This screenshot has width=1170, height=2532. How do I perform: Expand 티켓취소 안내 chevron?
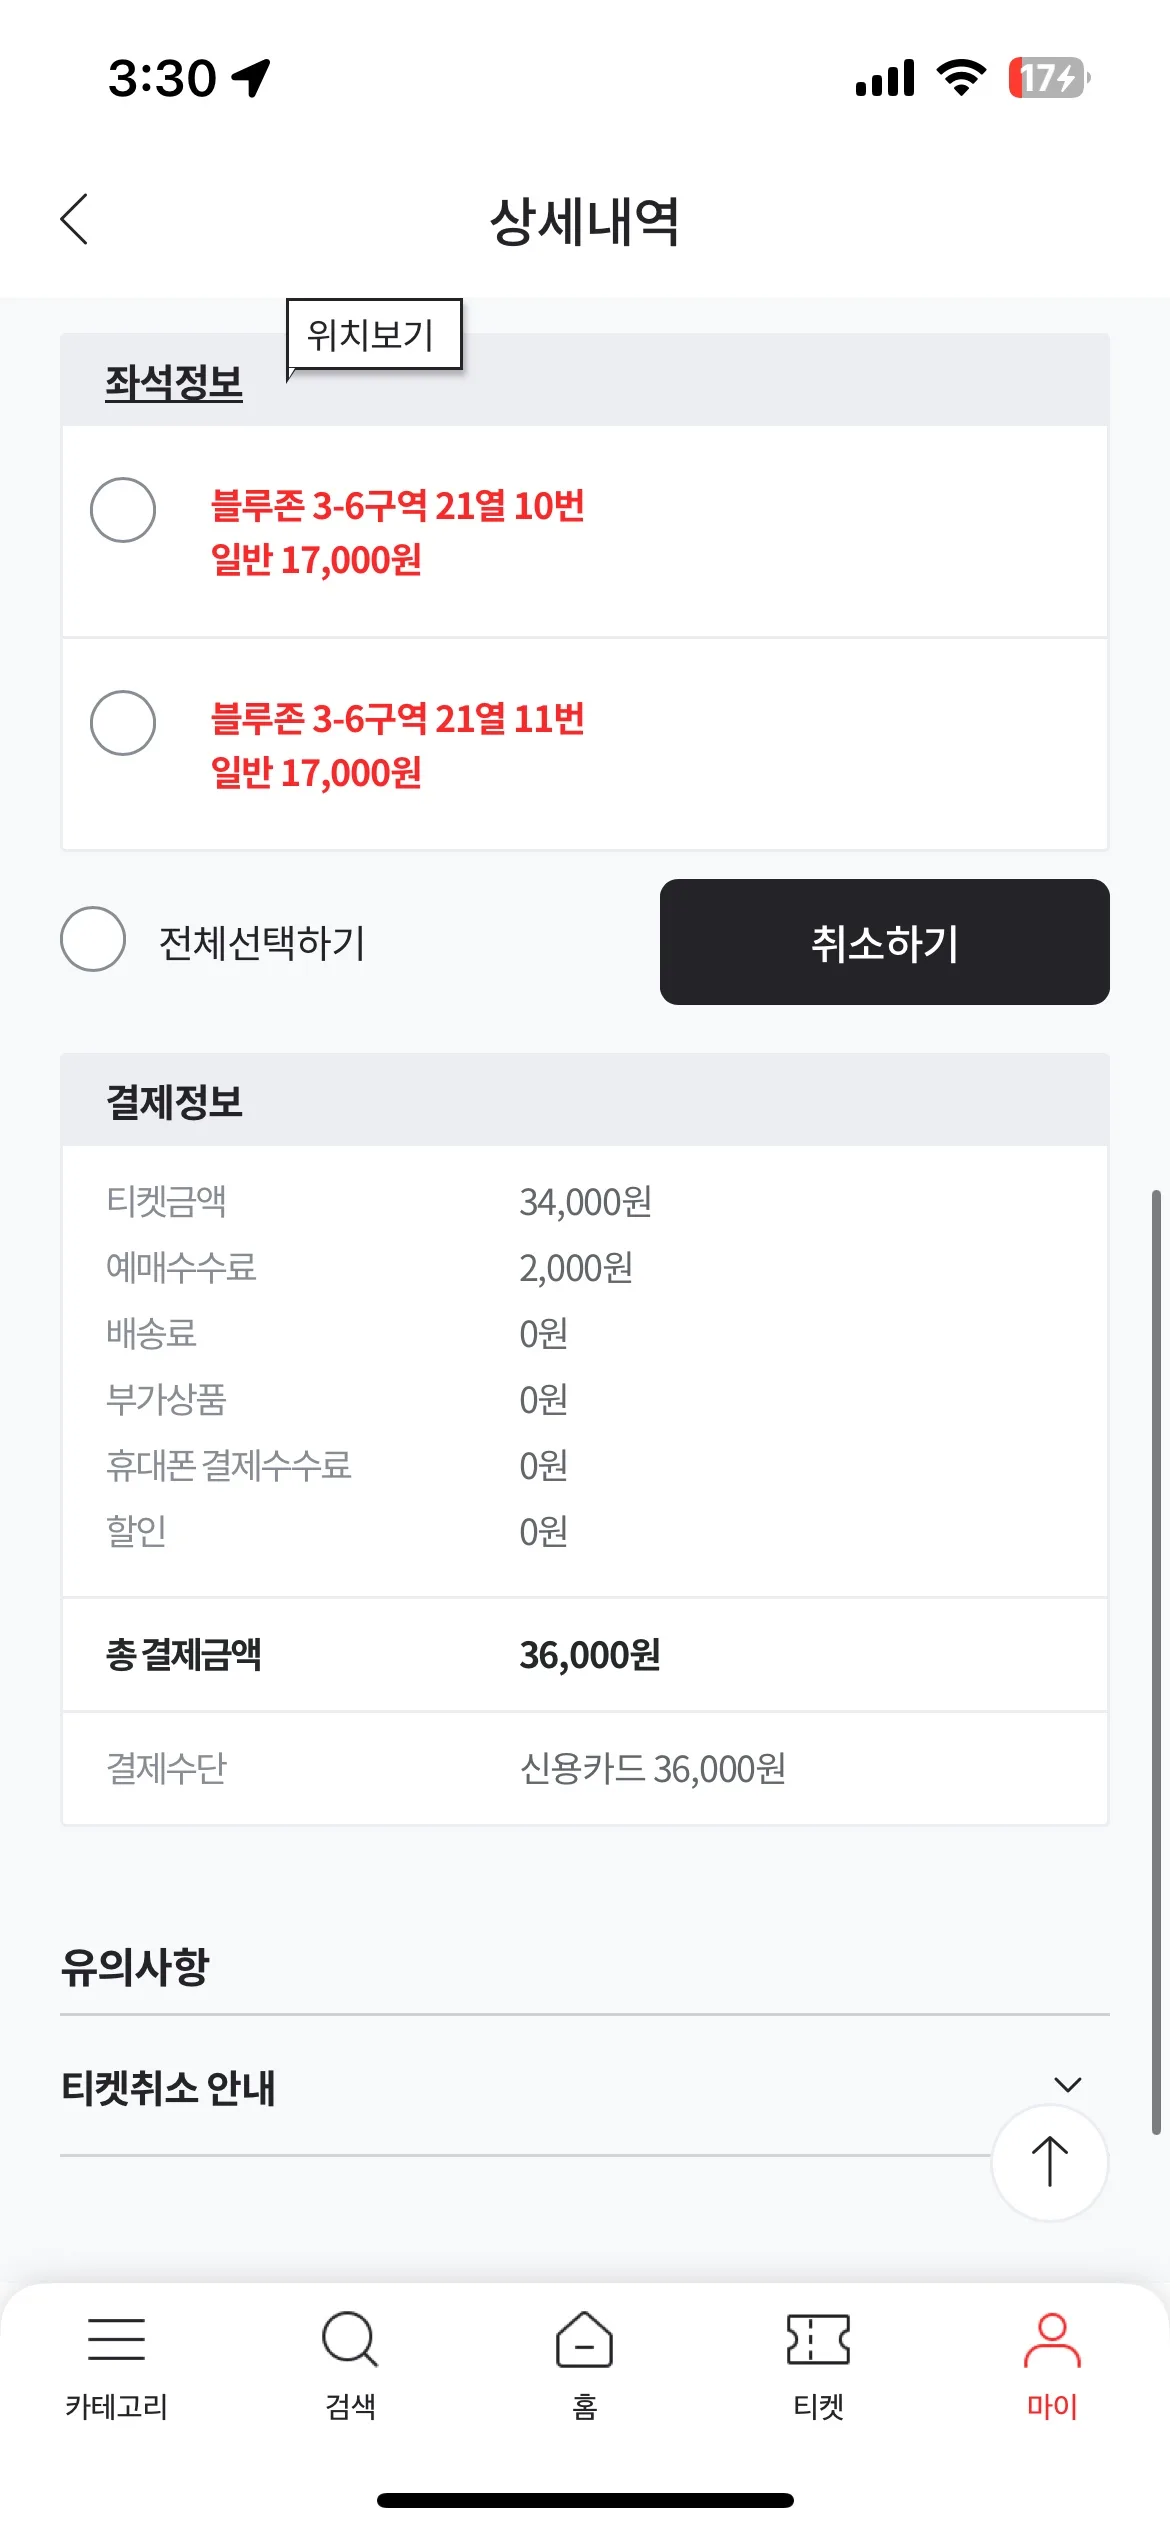(x=1068, y=2085)
